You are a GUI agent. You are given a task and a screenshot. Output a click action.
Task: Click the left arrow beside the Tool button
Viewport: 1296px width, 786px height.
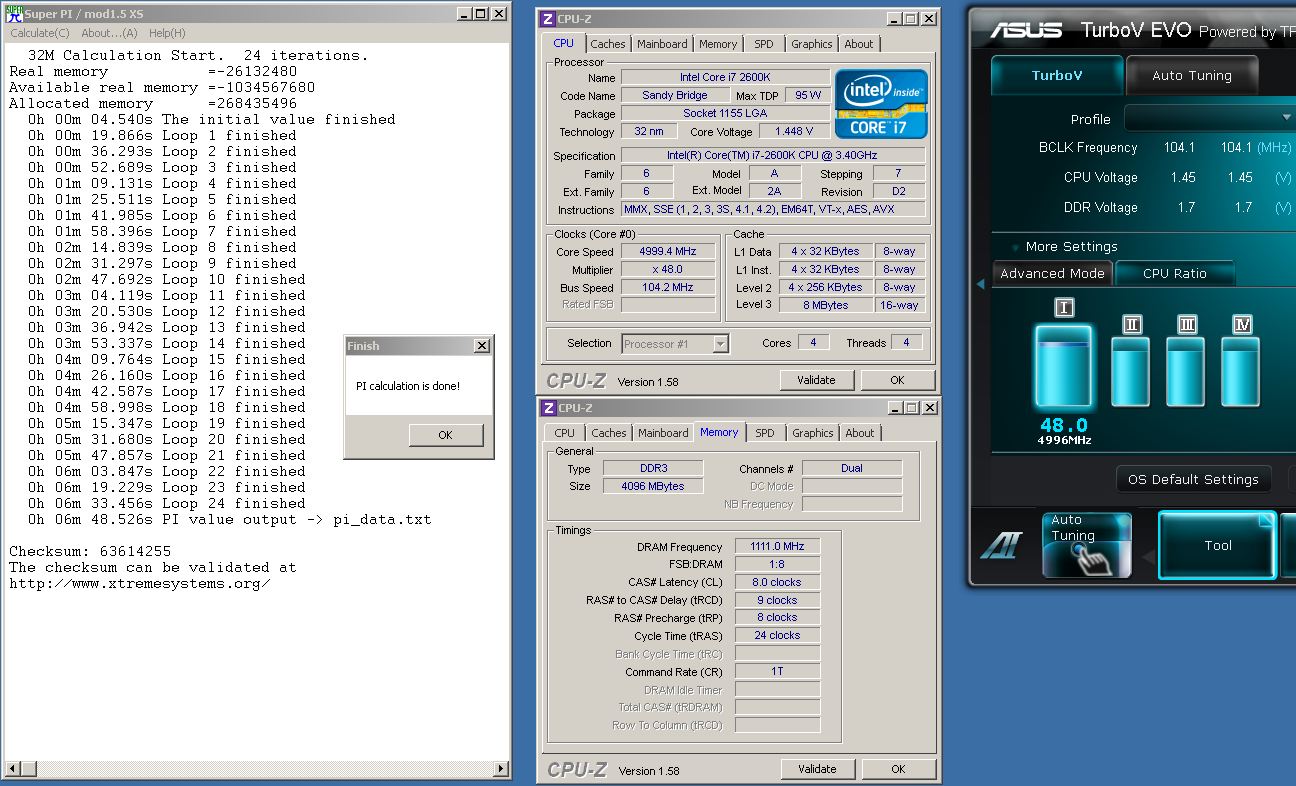point(1148,555)
